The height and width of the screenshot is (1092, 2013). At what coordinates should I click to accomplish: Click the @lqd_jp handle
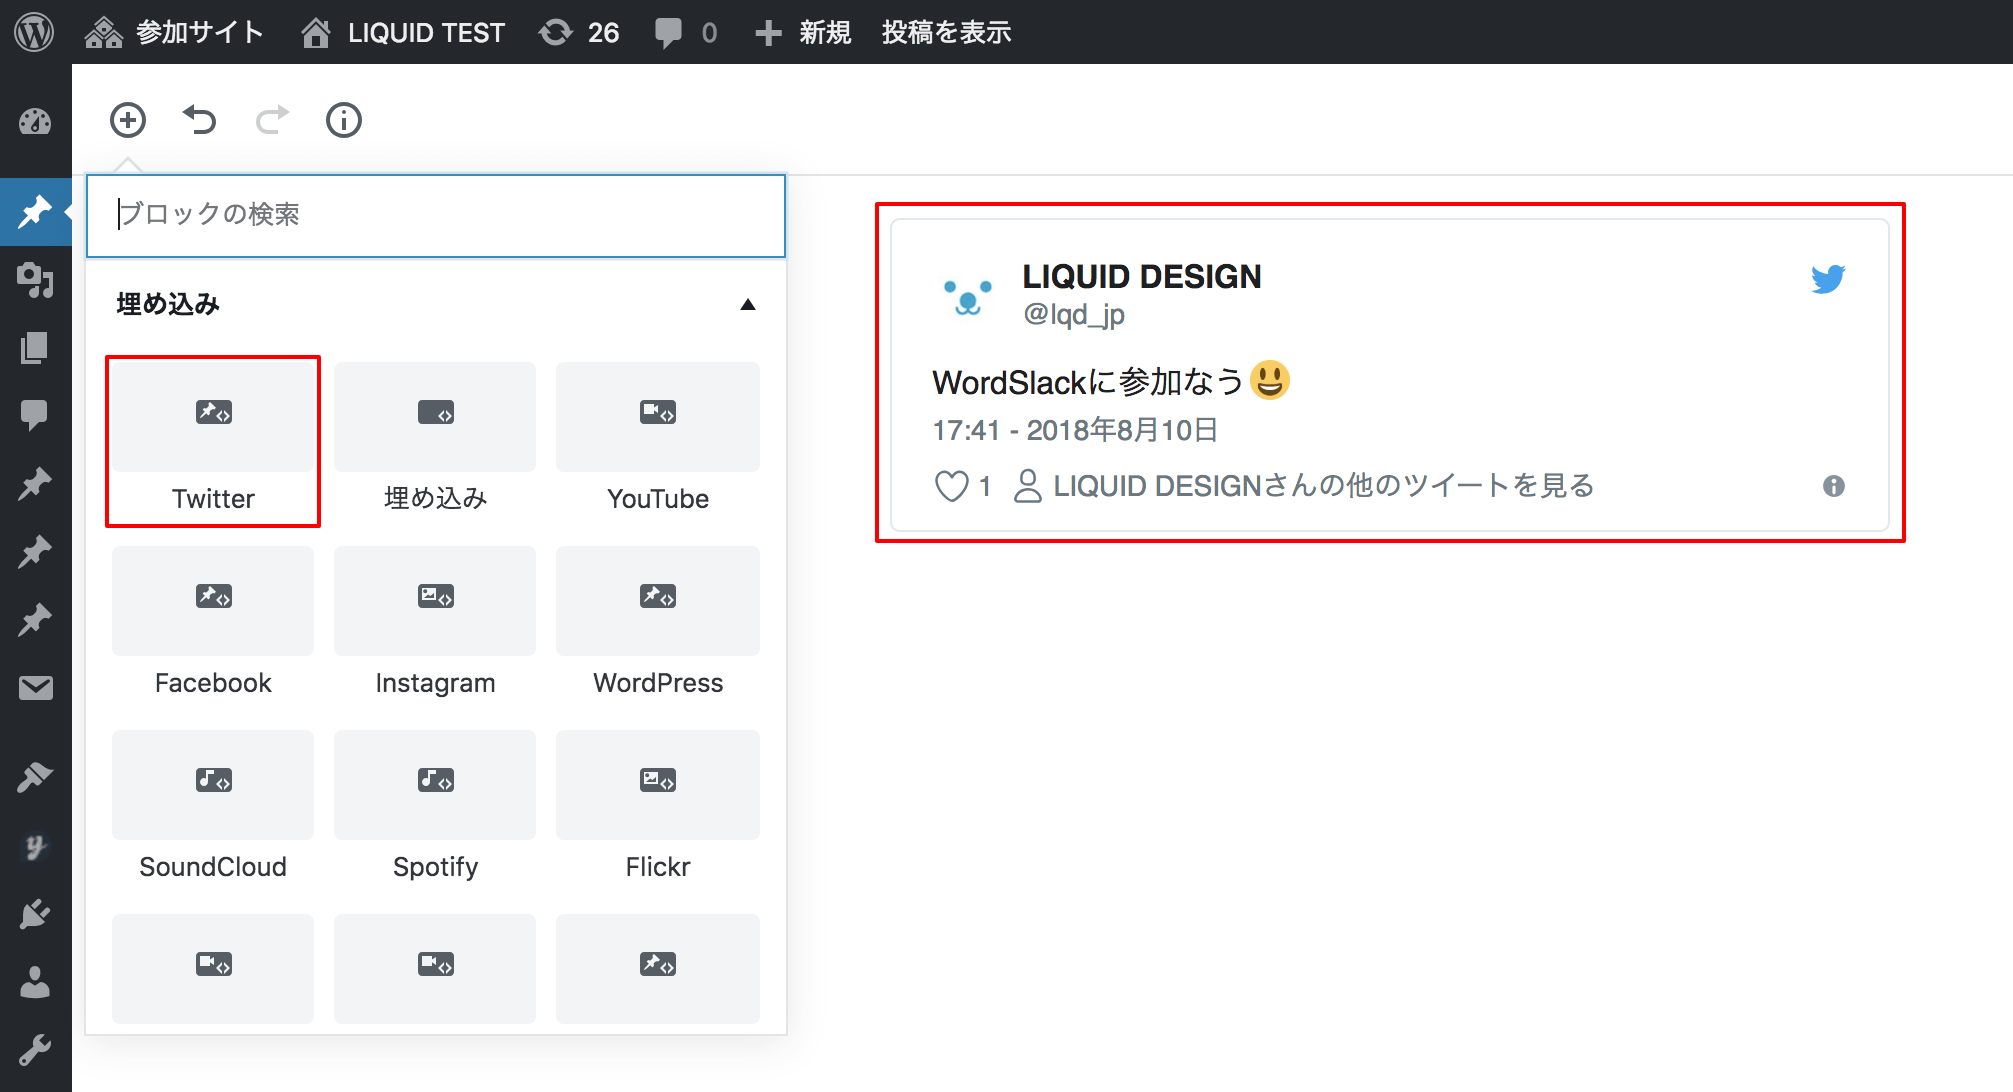click(1074, 315)
